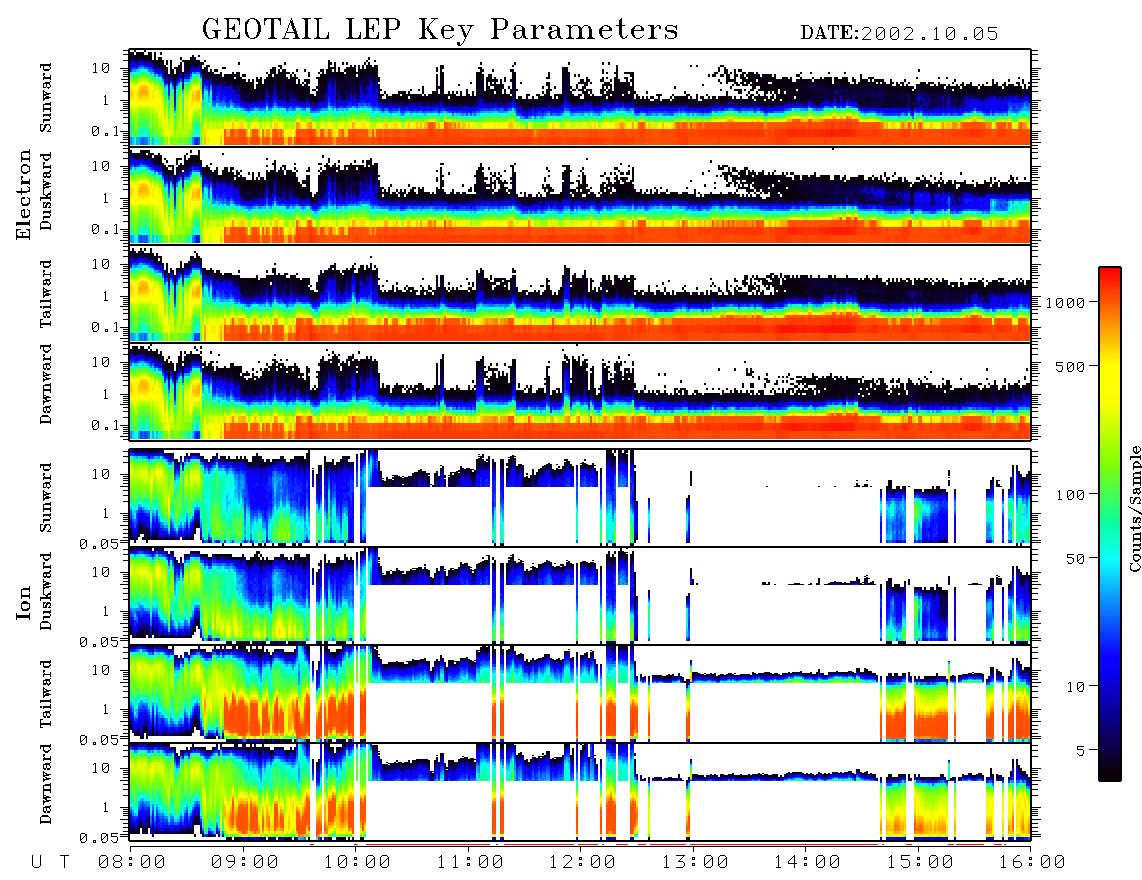Select the Electron Duskward panel label

pyautogui.click(x=46, y=191)
